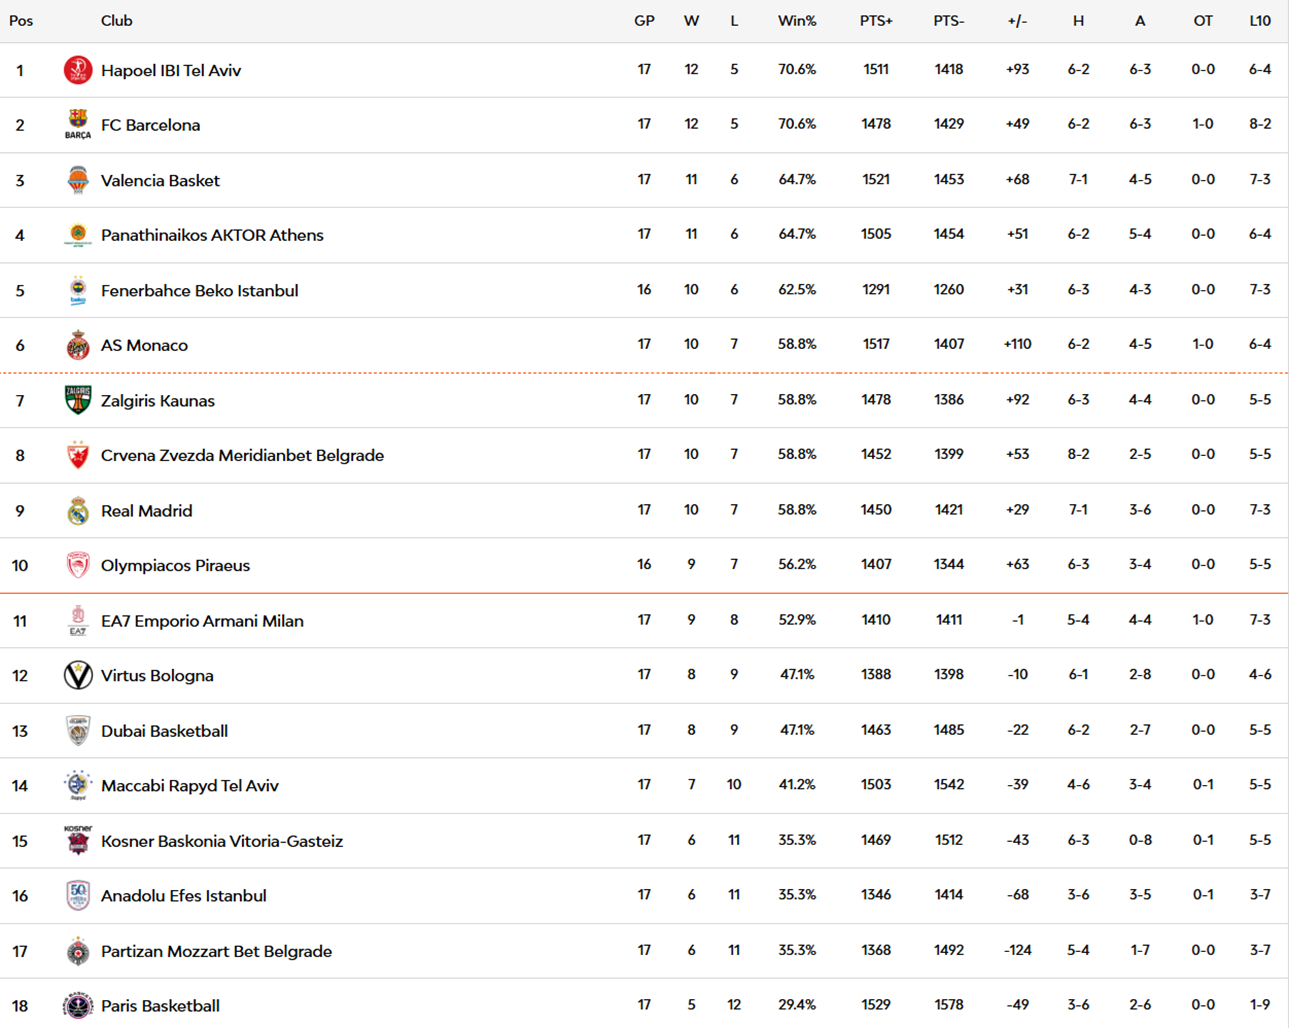Click the Hapoel IBI Tel Aviv club logo
The height and width of the screenshot is (1028, 1289).
tap(78, 70)
